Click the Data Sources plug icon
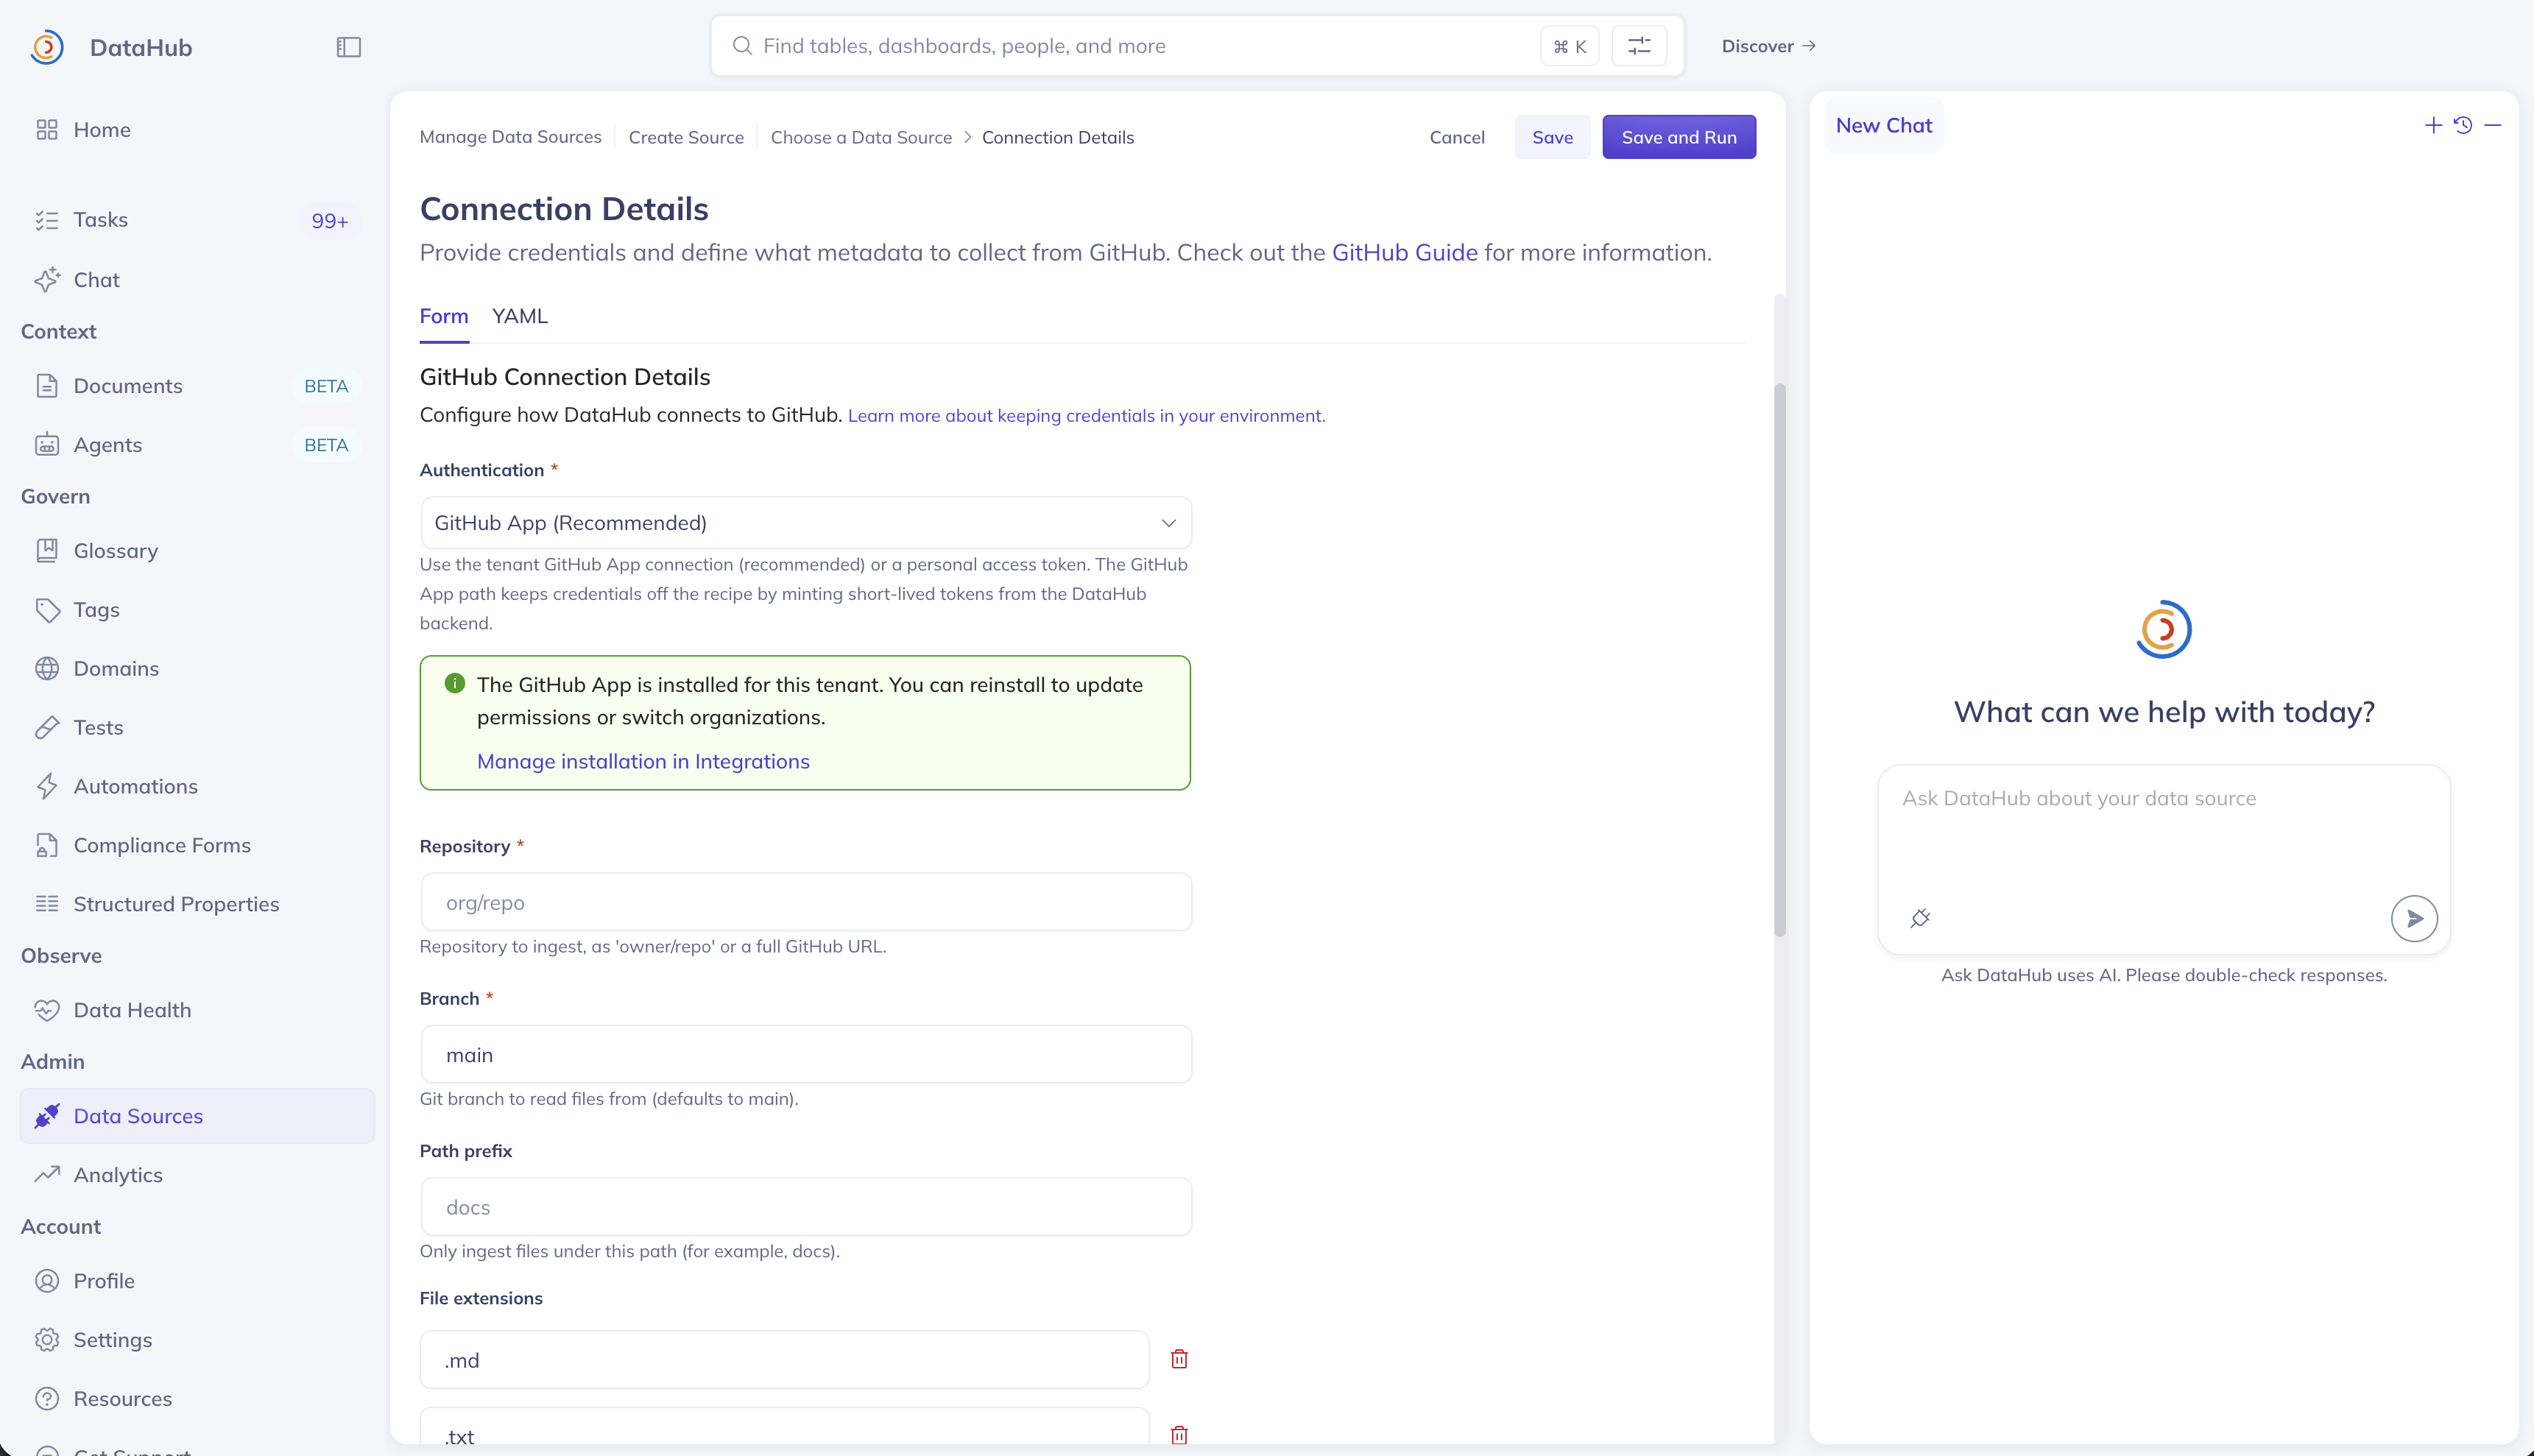This screenshot has width=2534, height=1456. [47, 1116]
